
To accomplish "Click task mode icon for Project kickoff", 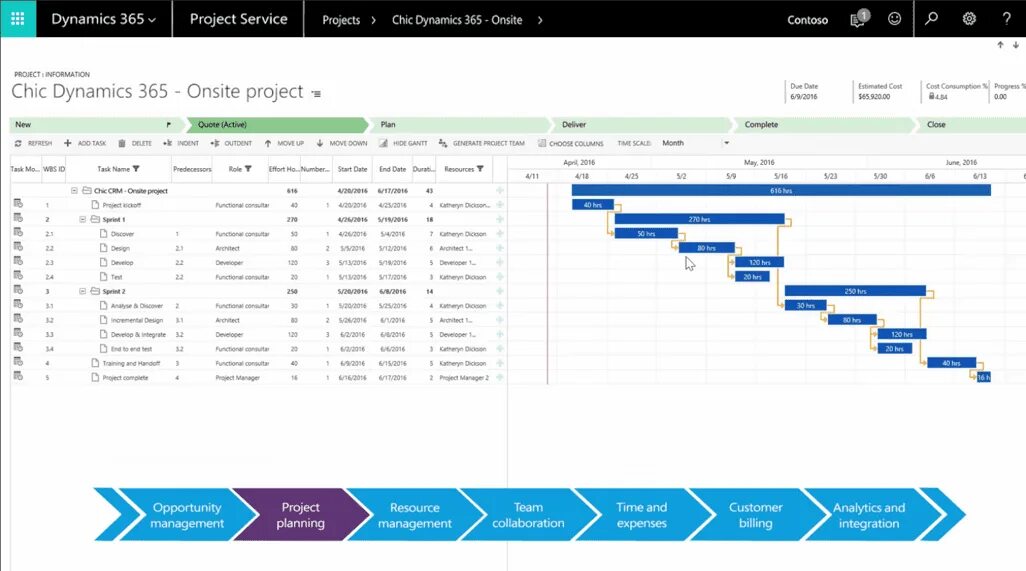I will (18, 204).
